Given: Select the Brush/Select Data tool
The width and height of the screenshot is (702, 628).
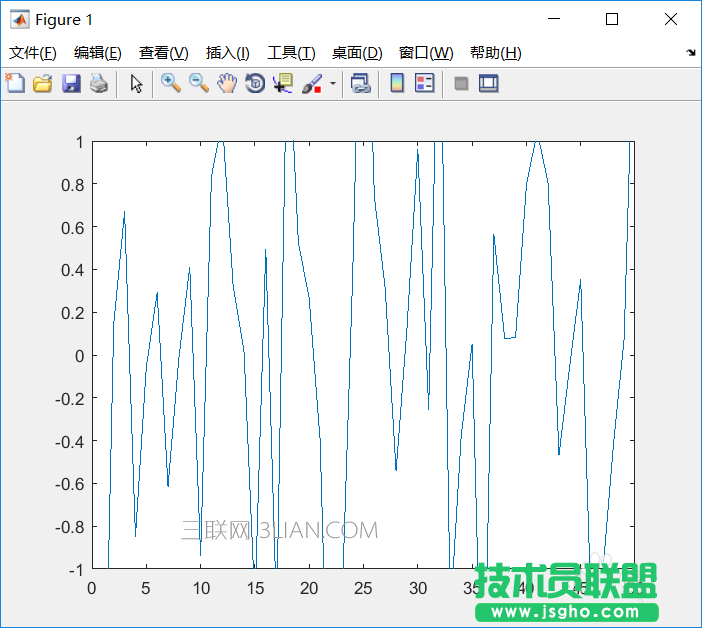Looking at the screenshot, I should click(312, 83).
